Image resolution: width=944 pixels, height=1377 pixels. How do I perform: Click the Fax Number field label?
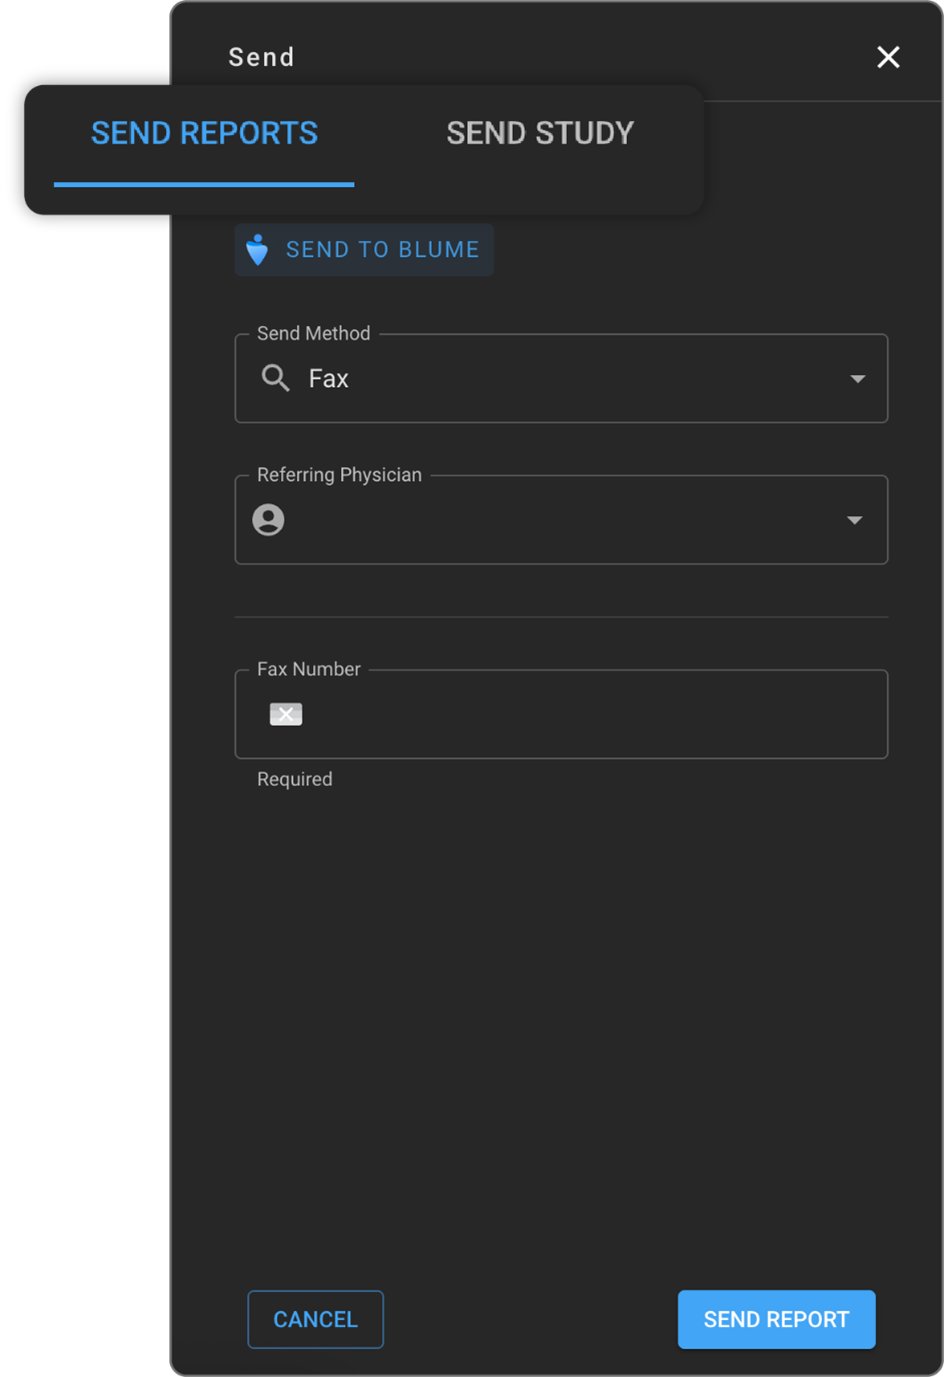pyautogui.click(x=308, y=669)
